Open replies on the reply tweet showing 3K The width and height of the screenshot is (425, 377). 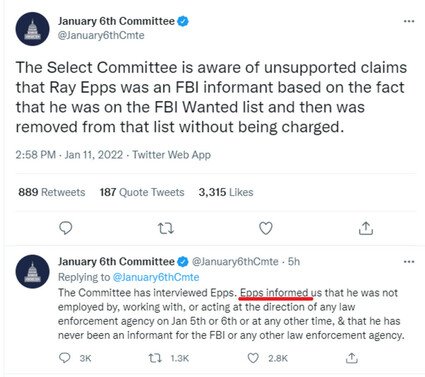point(75,358)
